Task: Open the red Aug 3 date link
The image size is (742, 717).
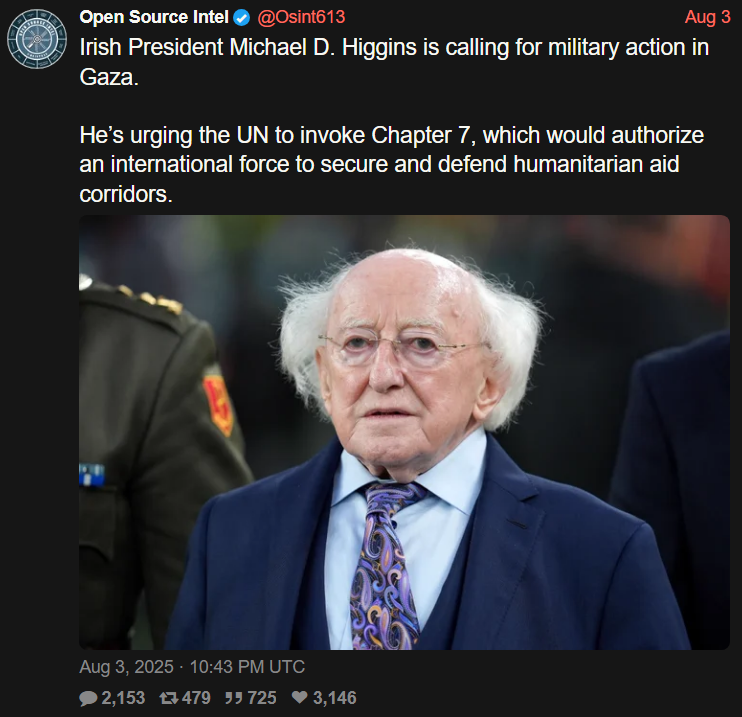Action: click(707, 17)
